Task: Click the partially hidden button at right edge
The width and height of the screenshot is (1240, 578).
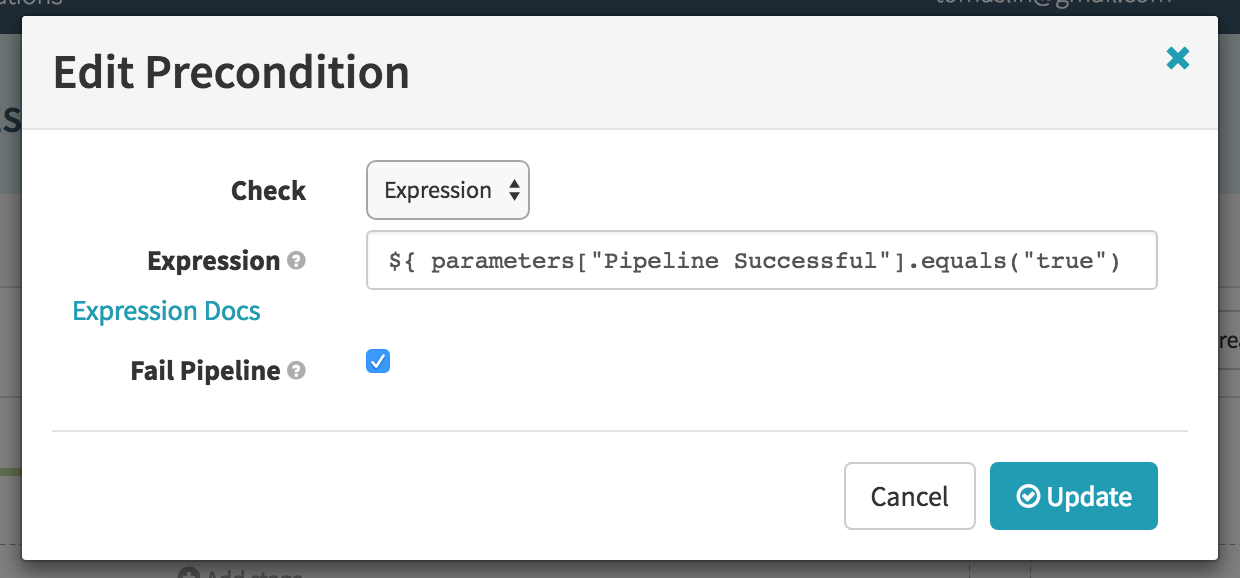Action: (1228, 341)
